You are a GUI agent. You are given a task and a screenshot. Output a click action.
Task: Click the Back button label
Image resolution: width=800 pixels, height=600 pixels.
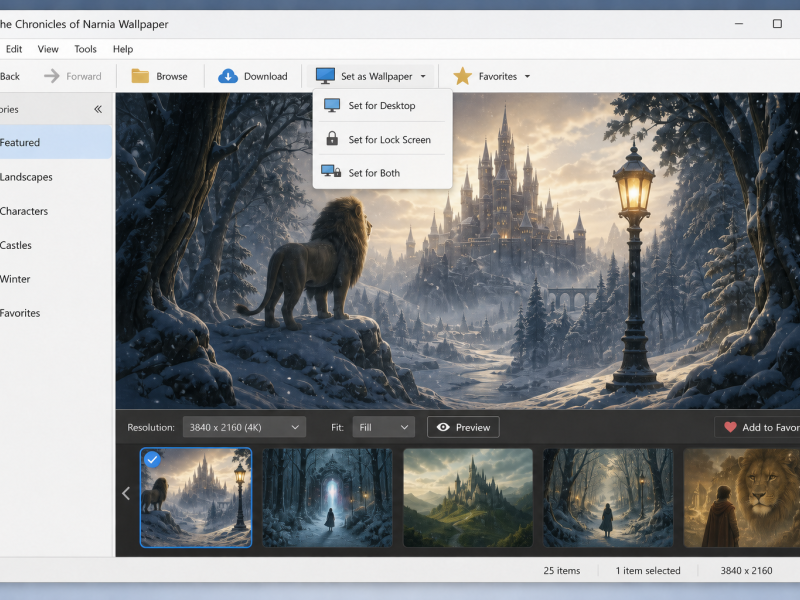[x=9, y=77]
